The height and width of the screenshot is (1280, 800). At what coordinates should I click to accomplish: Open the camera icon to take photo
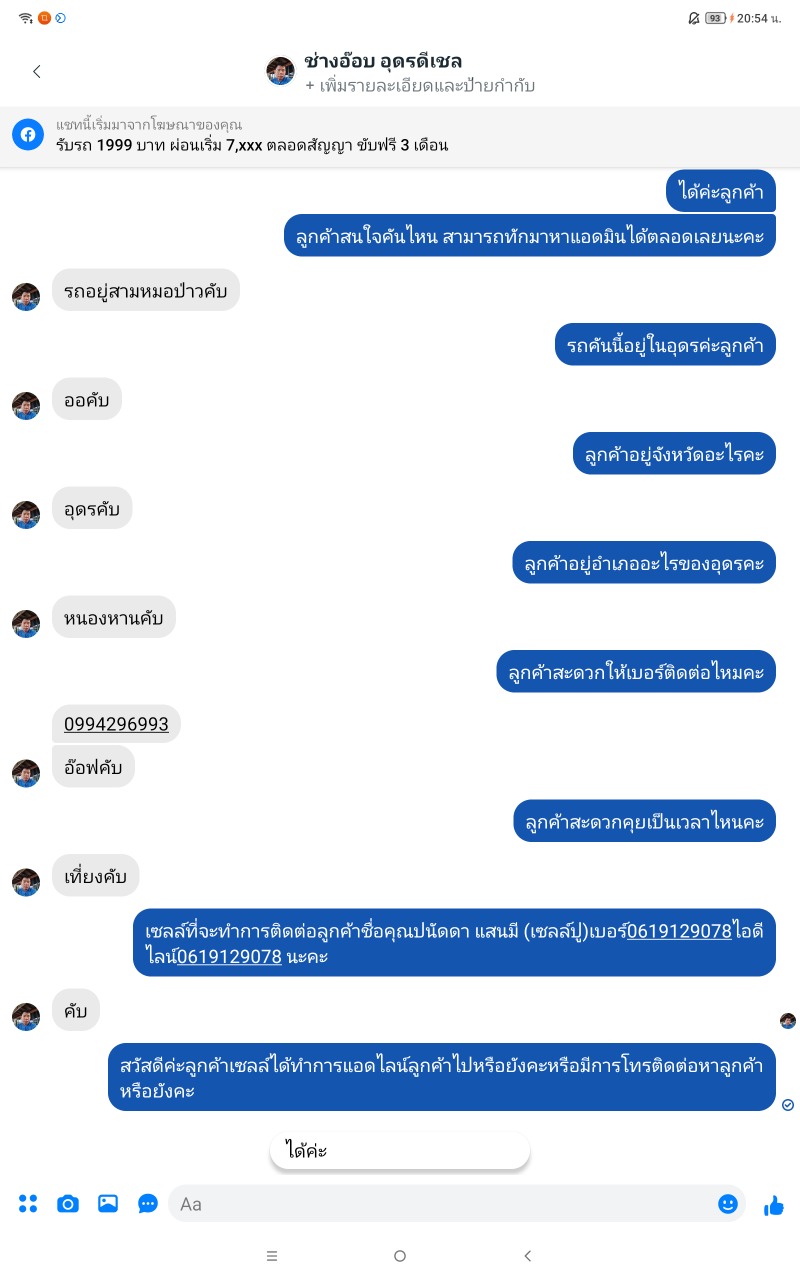click(x=68, y=1204)
